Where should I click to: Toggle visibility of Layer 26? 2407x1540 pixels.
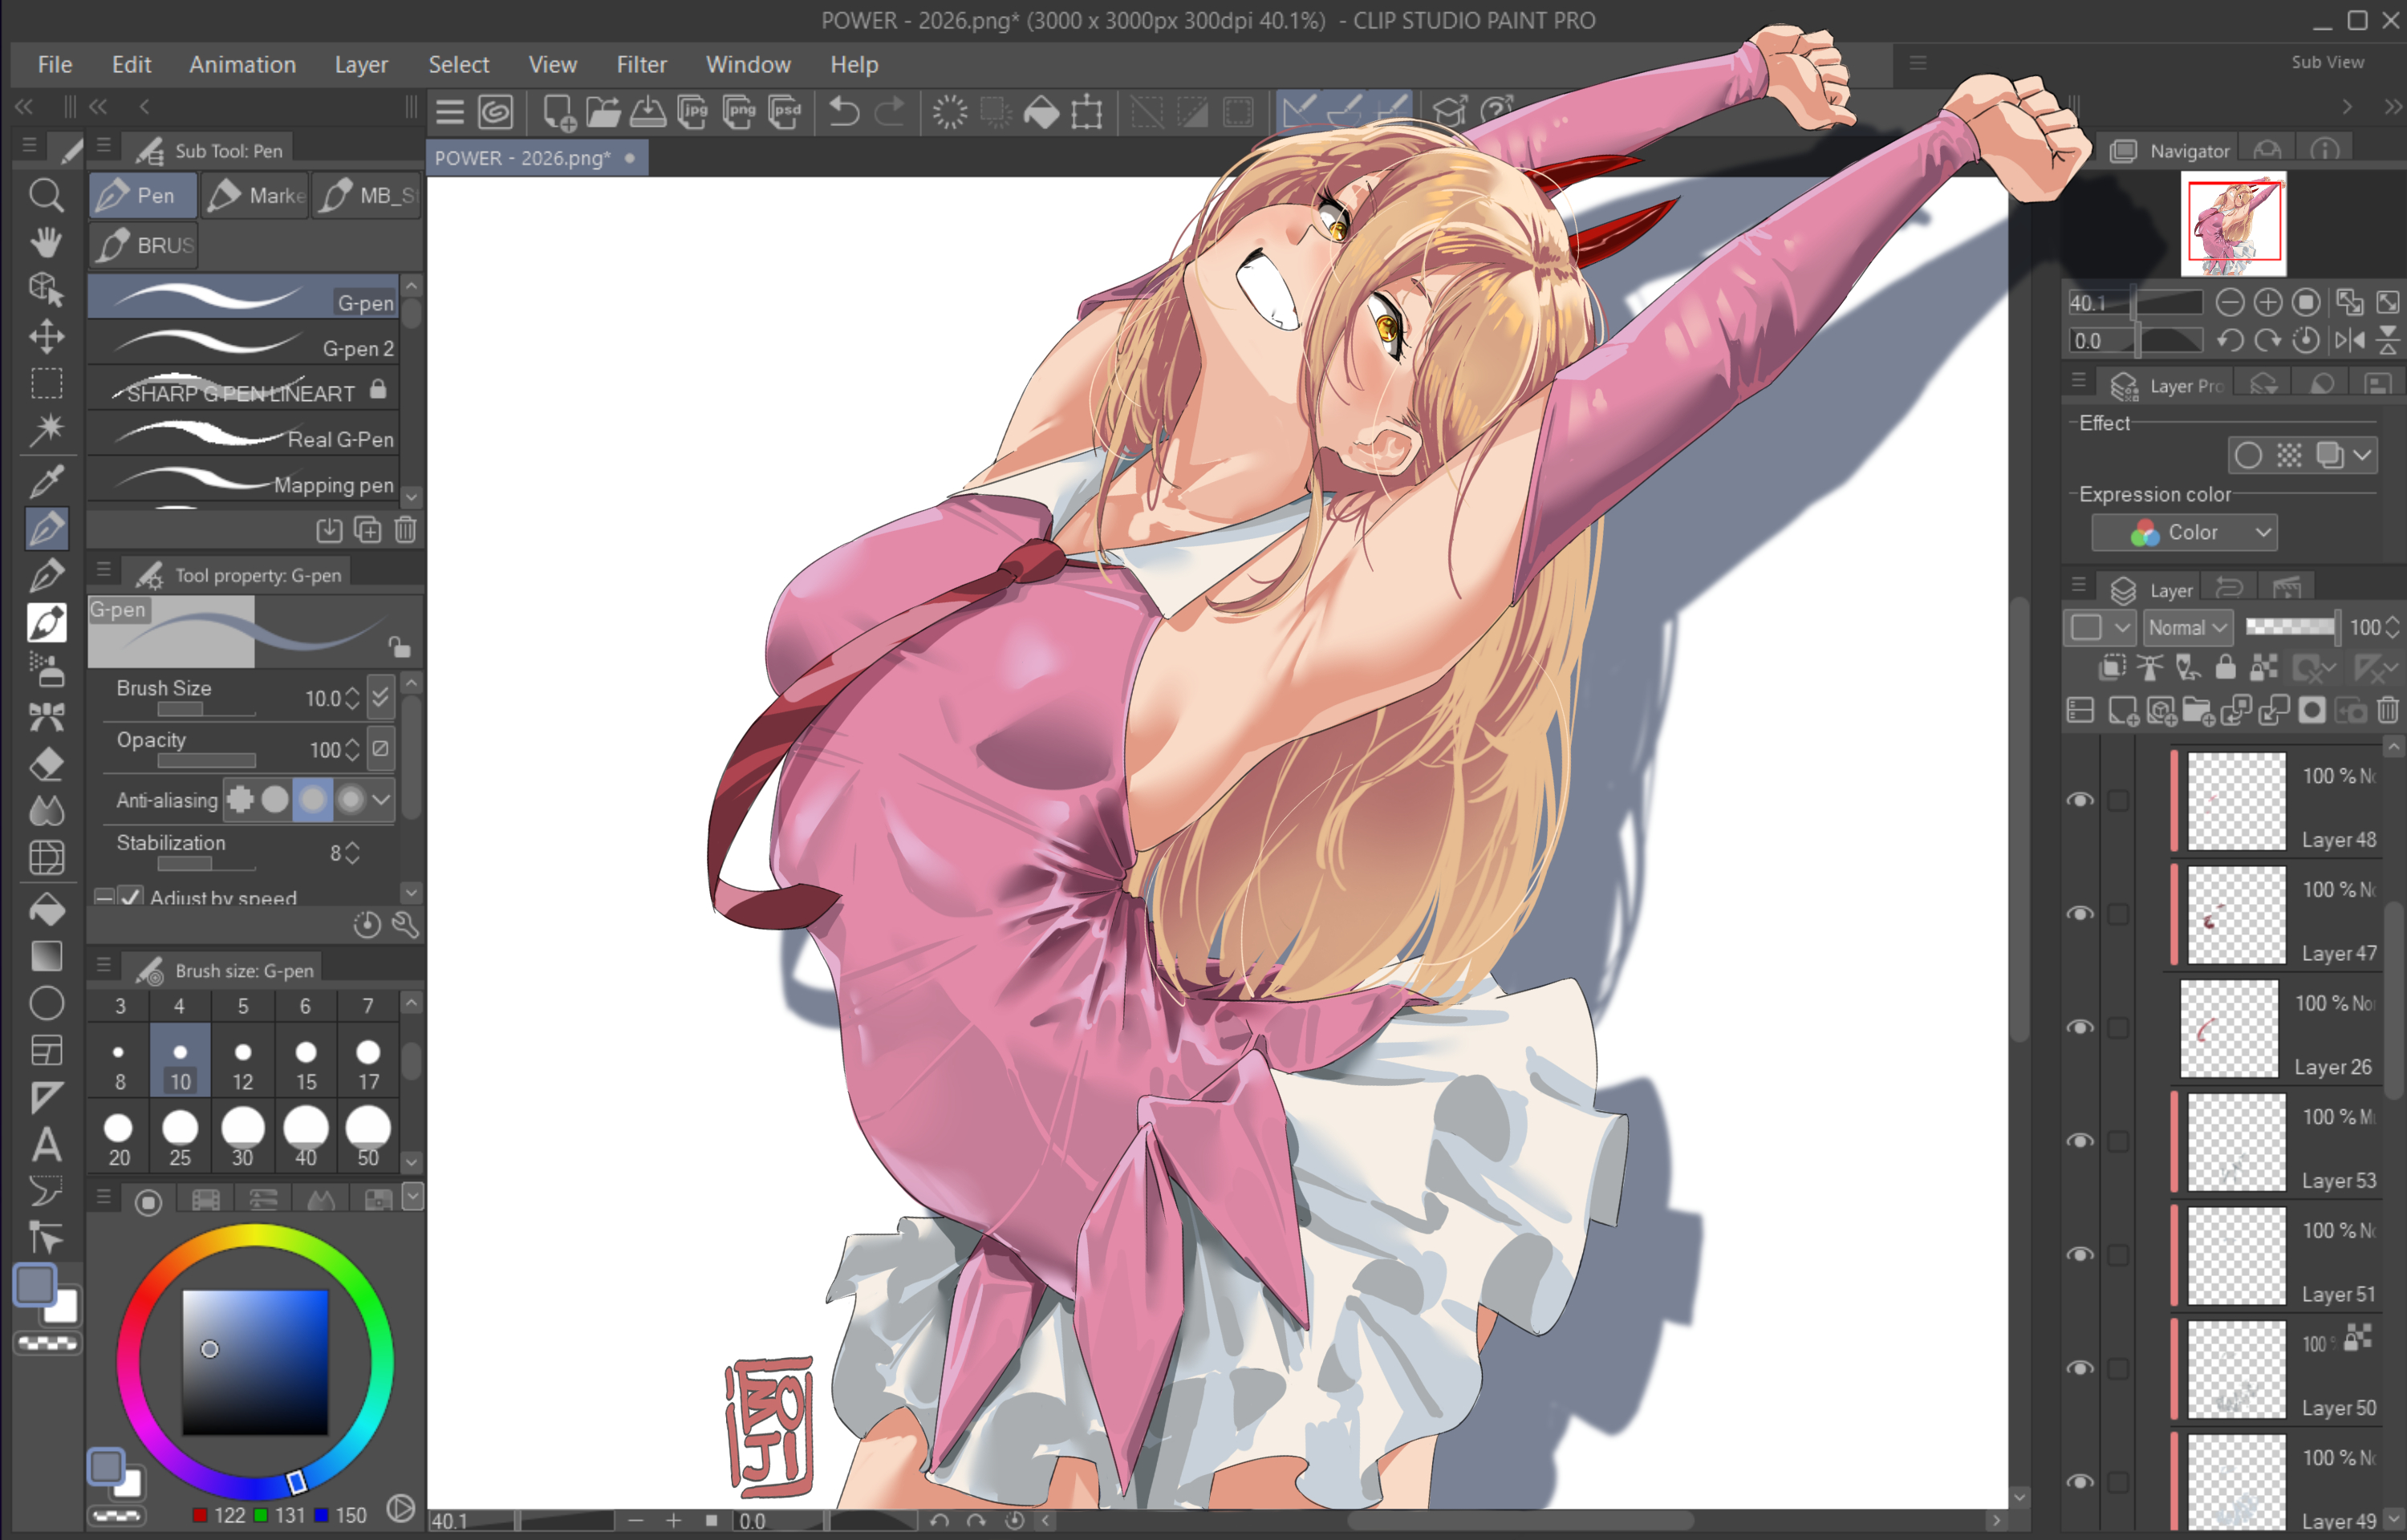coord(2081,1028)
